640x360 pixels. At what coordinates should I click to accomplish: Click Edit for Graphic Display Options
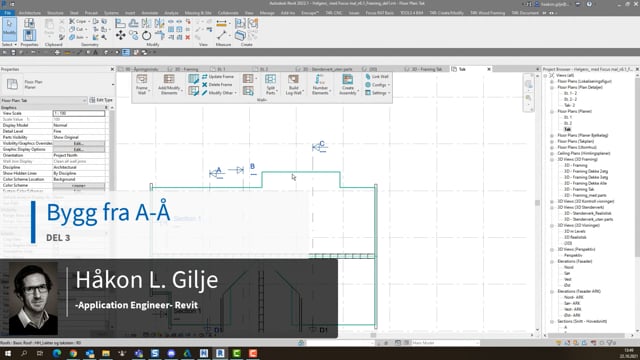[x=78, y=149]
